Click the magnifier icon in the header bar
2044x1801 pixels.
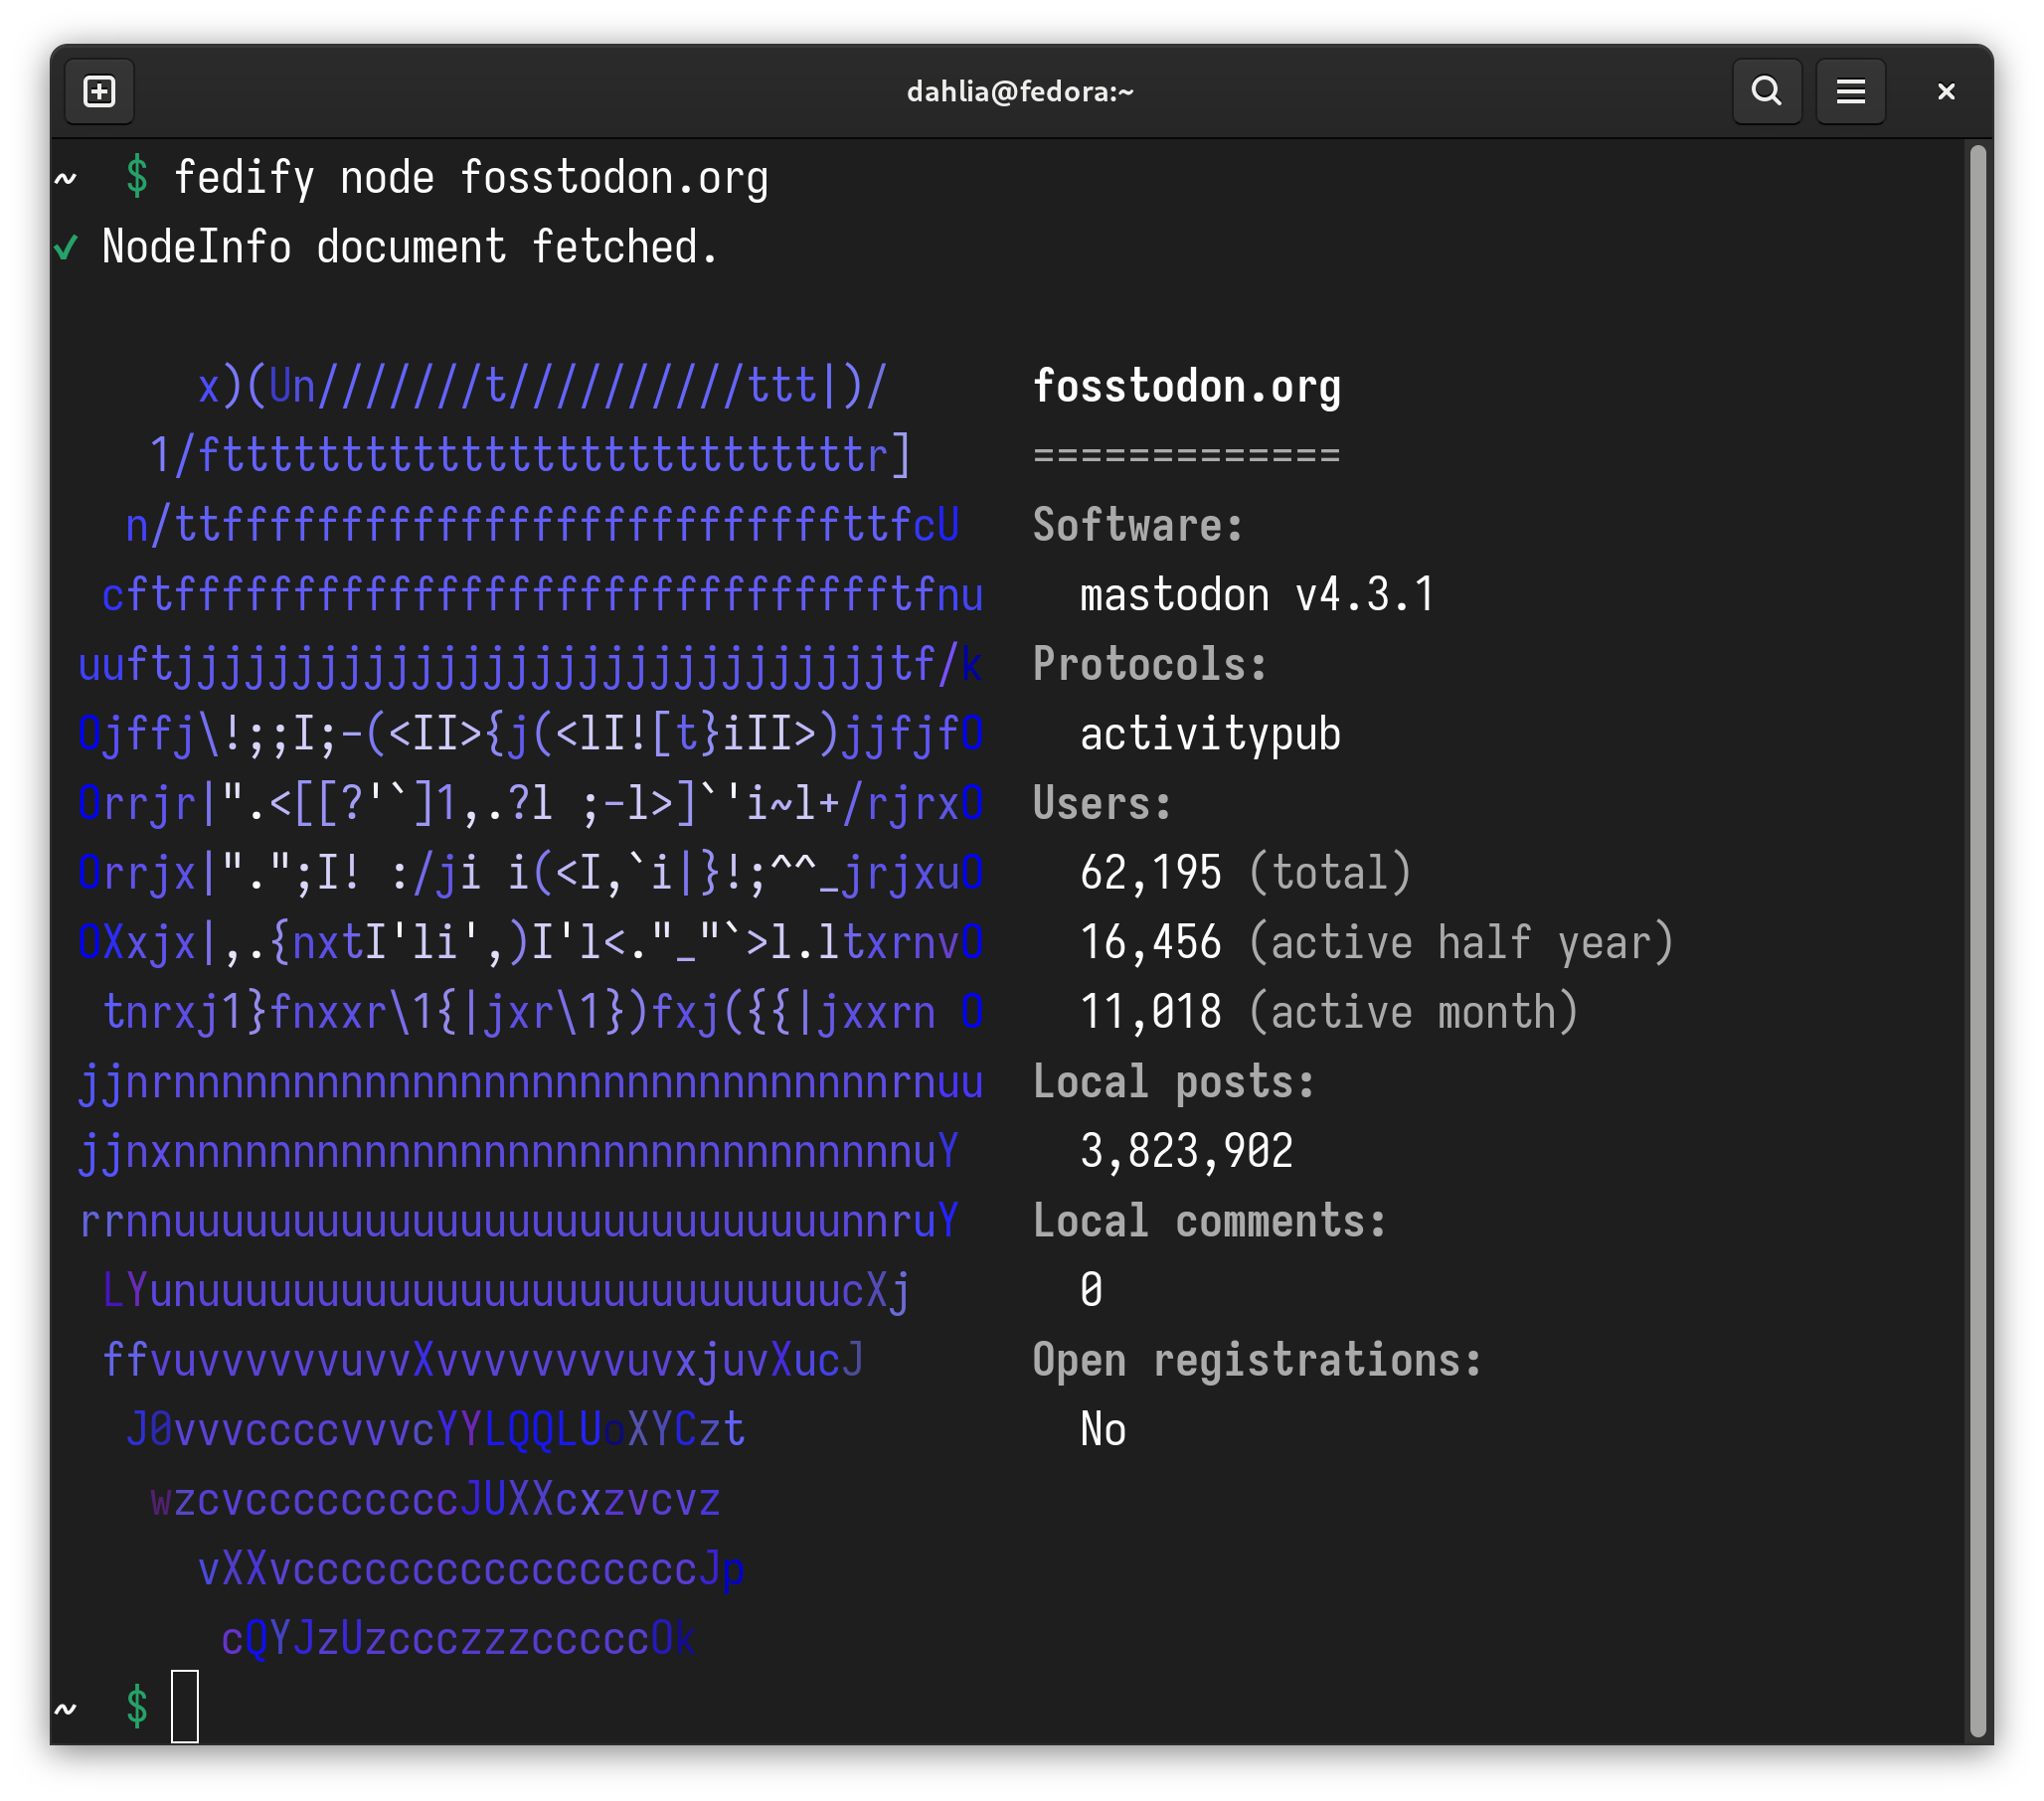pyautogui.click(x=1766, y=91)
